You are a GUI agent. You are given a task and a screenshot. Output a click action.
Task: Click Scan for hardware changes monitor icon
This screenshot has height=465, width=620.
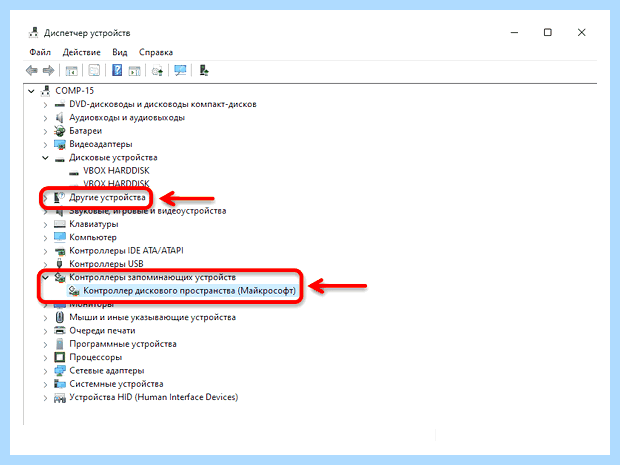click(x=180, y=70)
